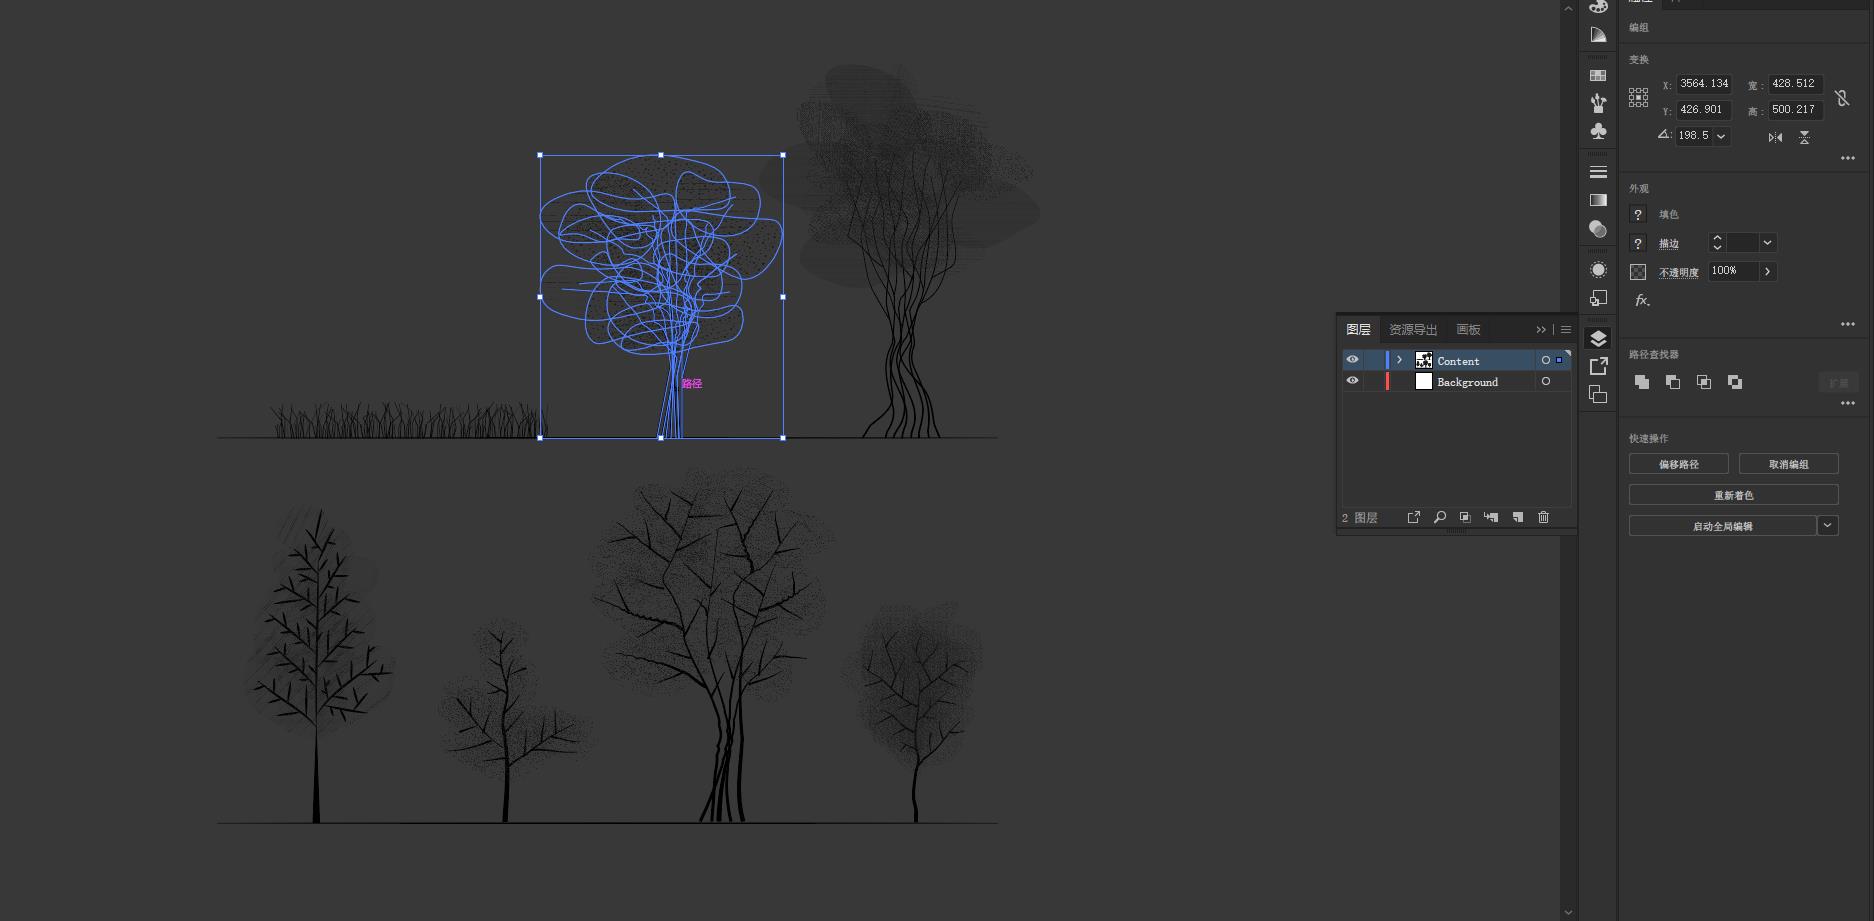Click the 重新着色 button
The image size is (1874, 921).
(x=1733, y=495)
